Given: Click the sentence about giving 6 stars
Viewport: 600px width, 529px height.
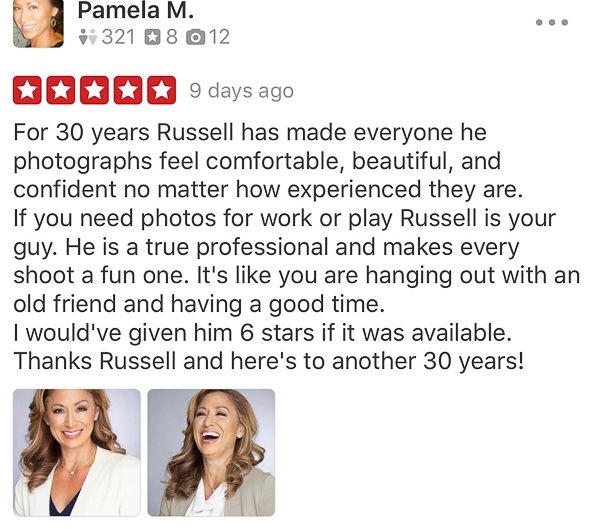Looking at the screenshot, I should (262, 332).
